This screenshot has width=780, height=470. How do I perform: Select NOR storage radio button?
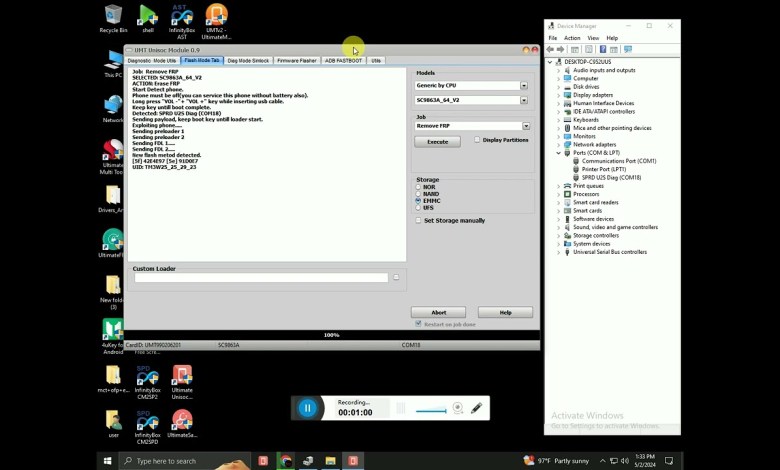tap(418, 187)
